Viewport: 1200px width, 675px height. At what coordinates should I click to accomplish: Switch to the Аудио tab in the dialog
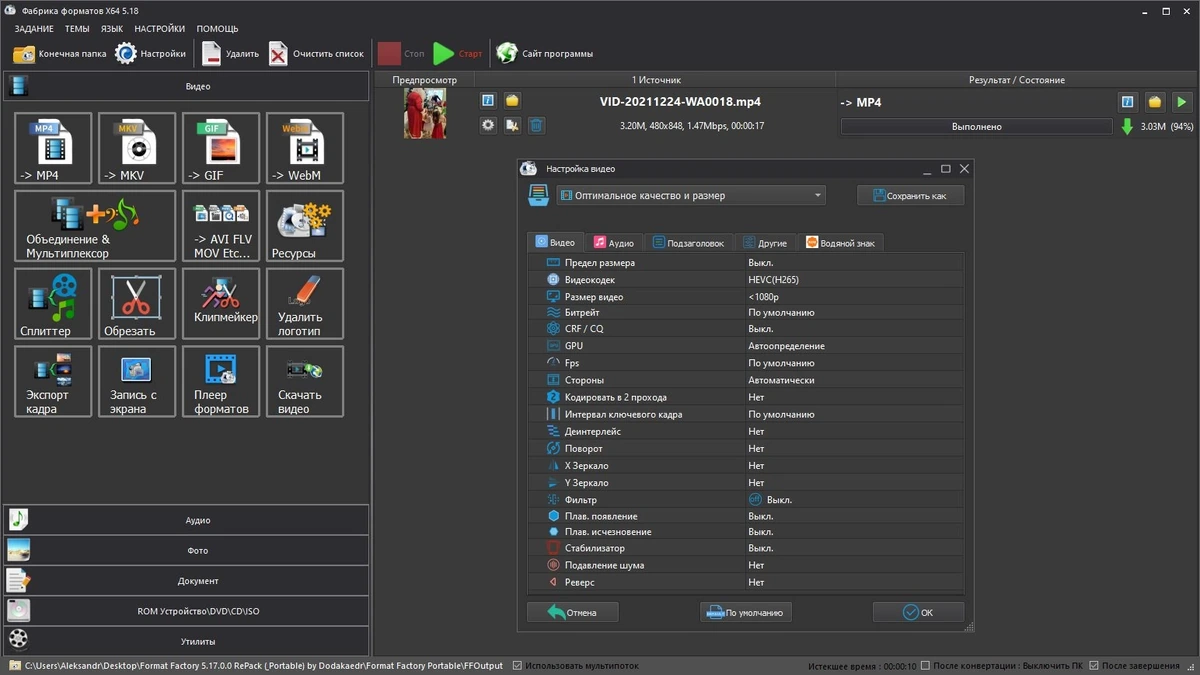click(613, 242)
